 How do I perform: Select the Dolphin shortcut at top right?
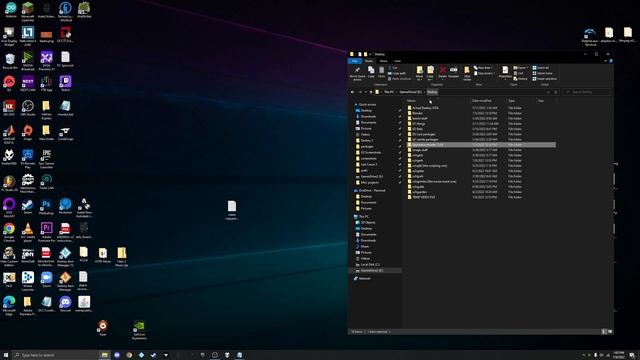coord(590,36)
